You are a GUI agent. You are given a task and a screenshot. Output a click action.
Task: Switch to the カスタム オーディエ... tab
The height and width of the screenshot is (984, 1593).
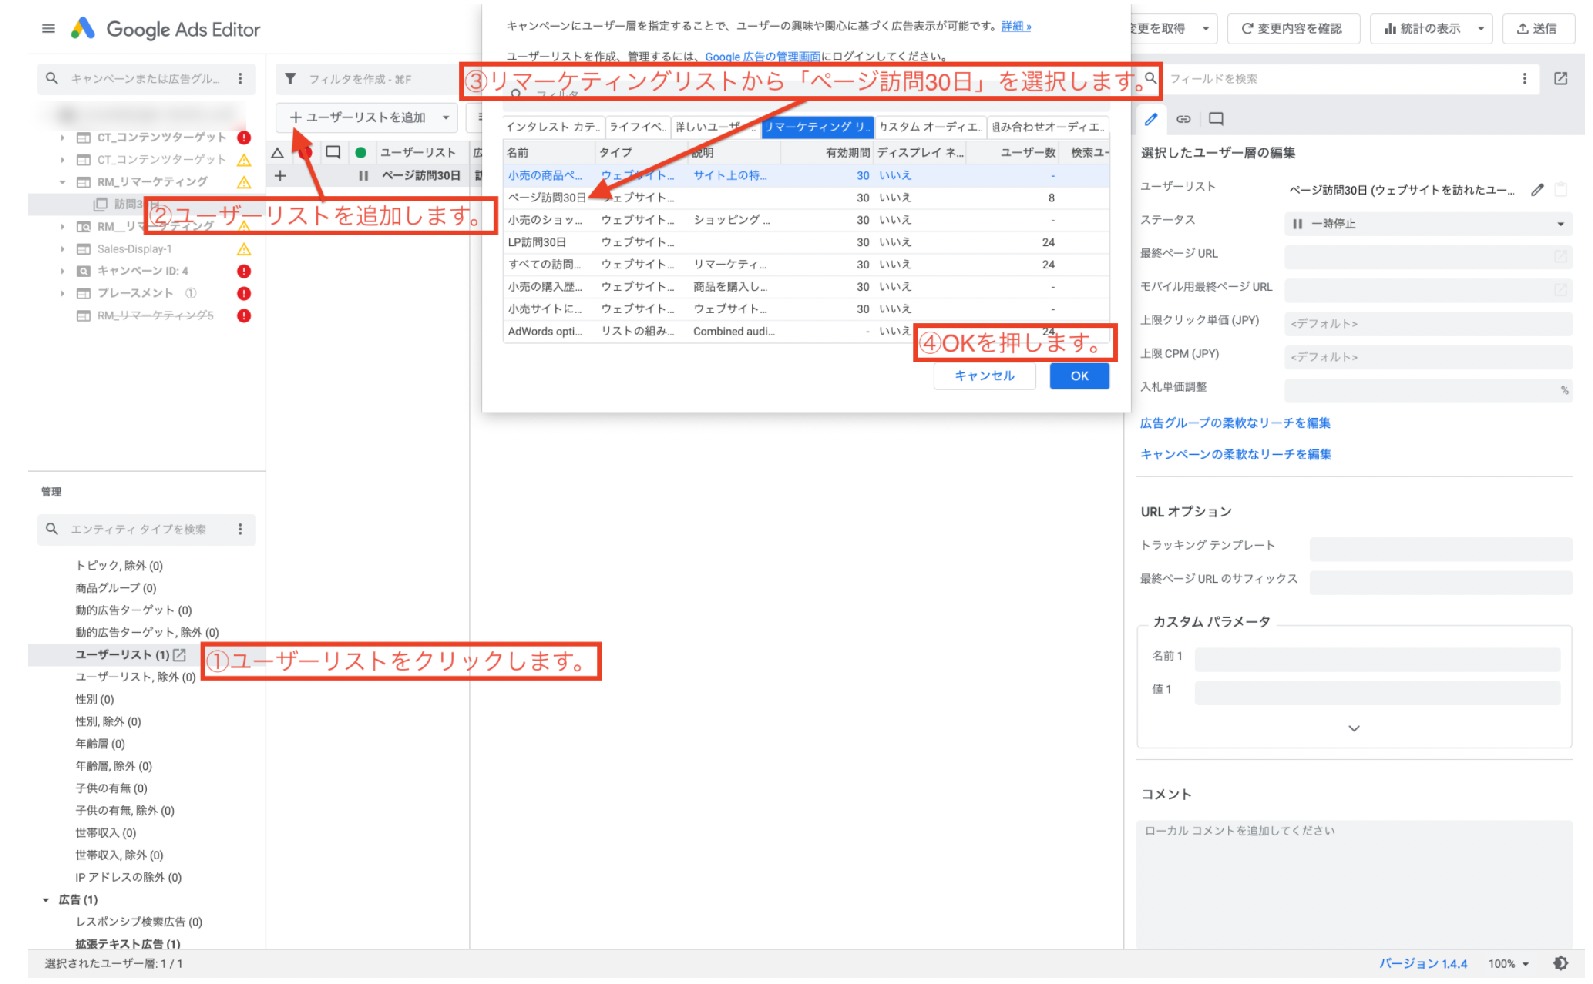930,127
